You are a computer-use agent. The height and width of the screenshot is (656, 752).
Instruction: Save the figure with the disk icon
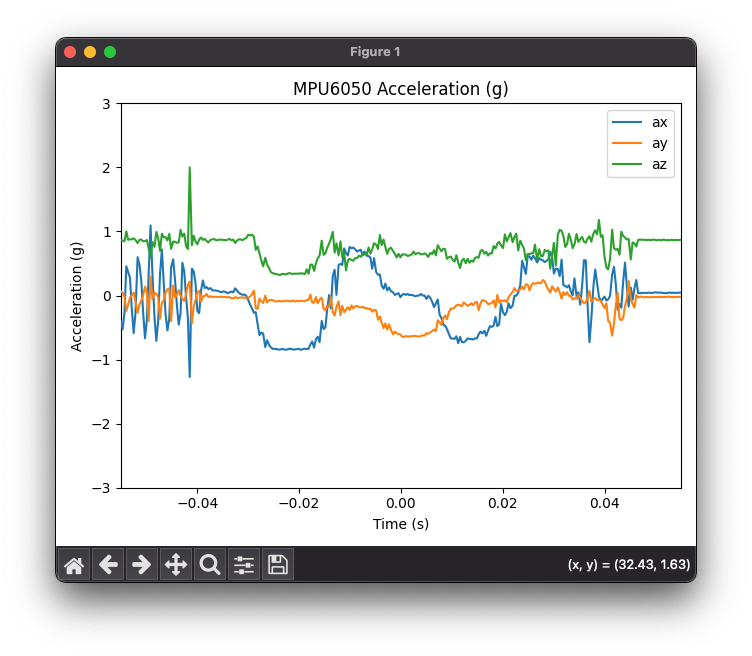click(x=278, y=564)
